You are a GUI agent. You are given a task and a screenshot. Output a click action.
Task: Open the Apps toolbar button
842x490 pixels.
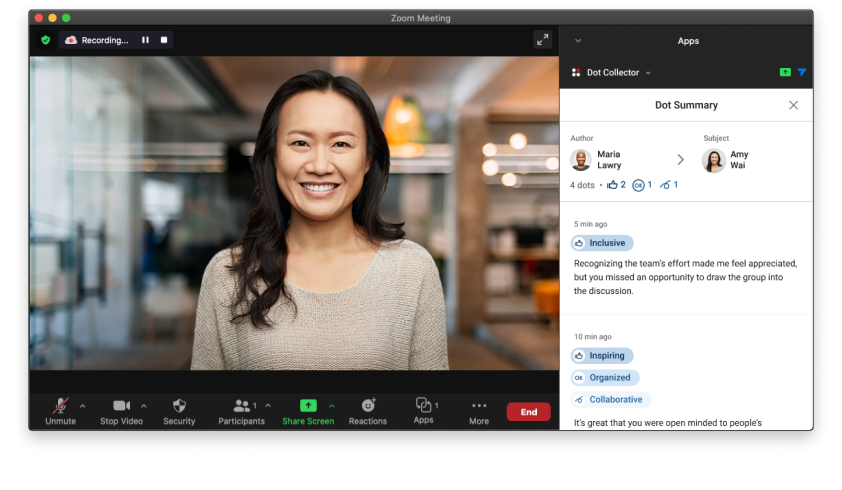424,411
